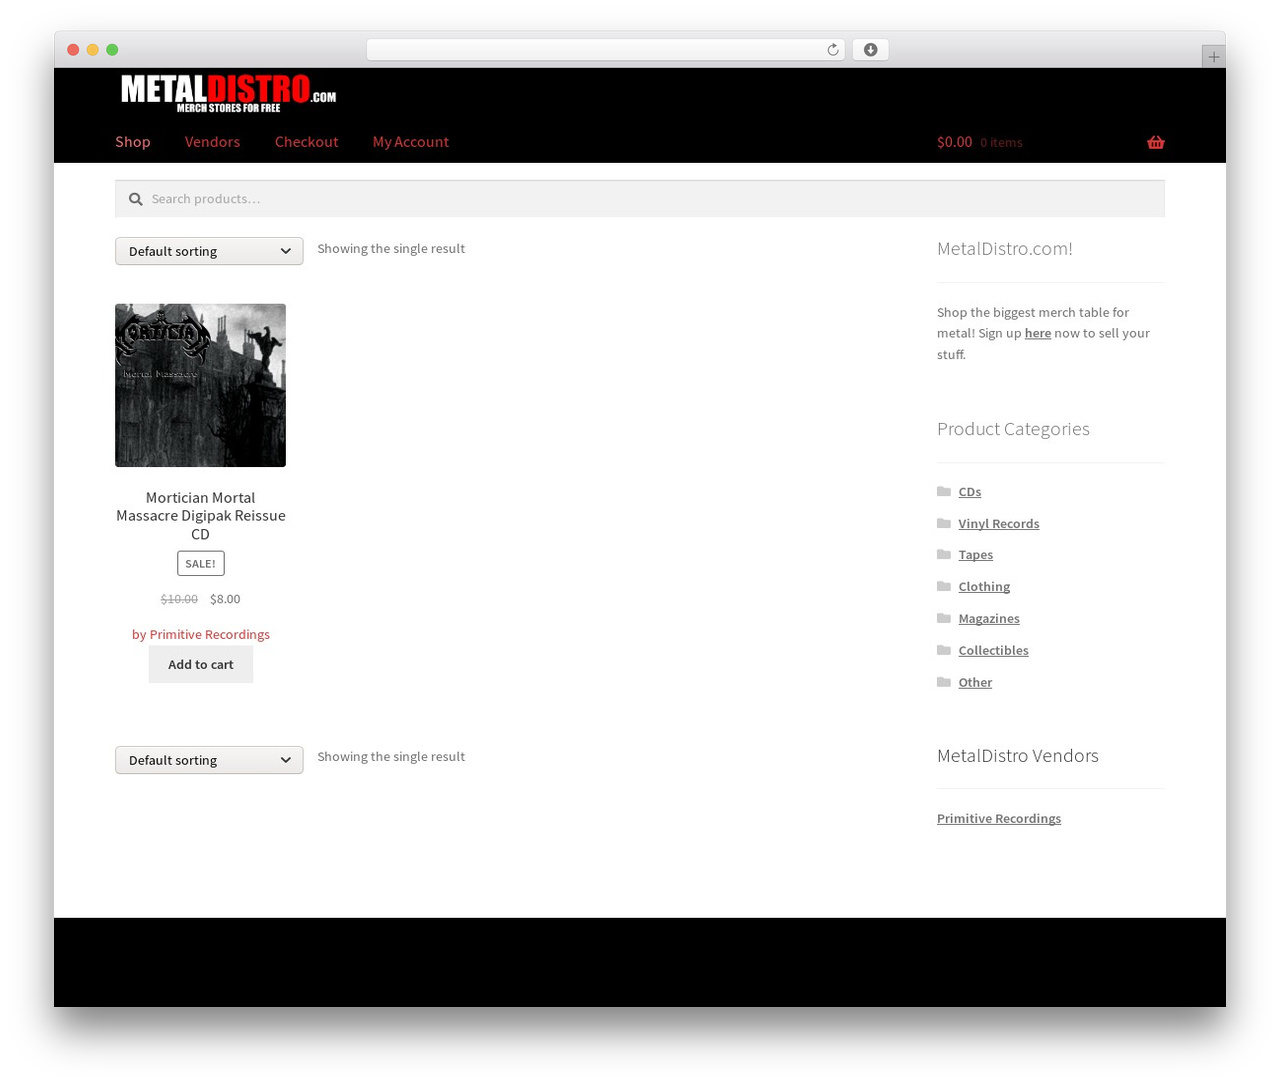Click the Add to cart button
The width and height of the screenshot is (1280, 1084).
(x=201, y=664)
